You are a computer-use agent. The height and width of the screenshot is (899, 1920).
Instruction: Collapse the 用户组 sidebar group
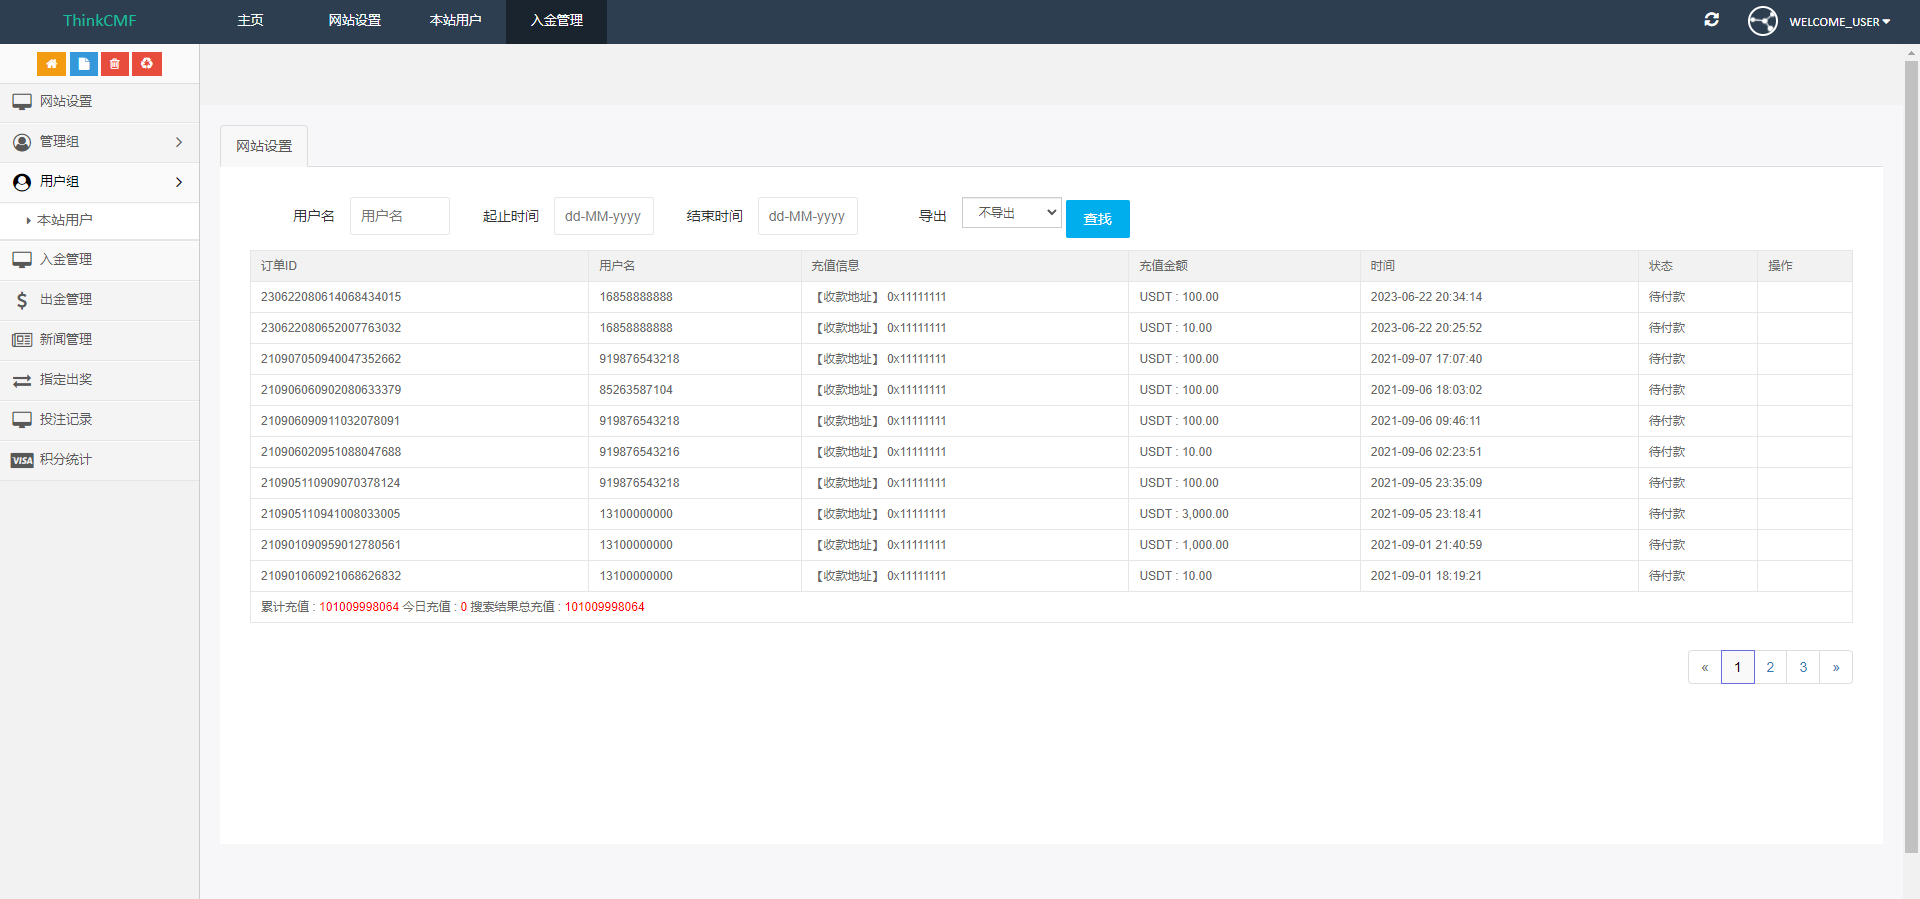click(x=99, y=182)
